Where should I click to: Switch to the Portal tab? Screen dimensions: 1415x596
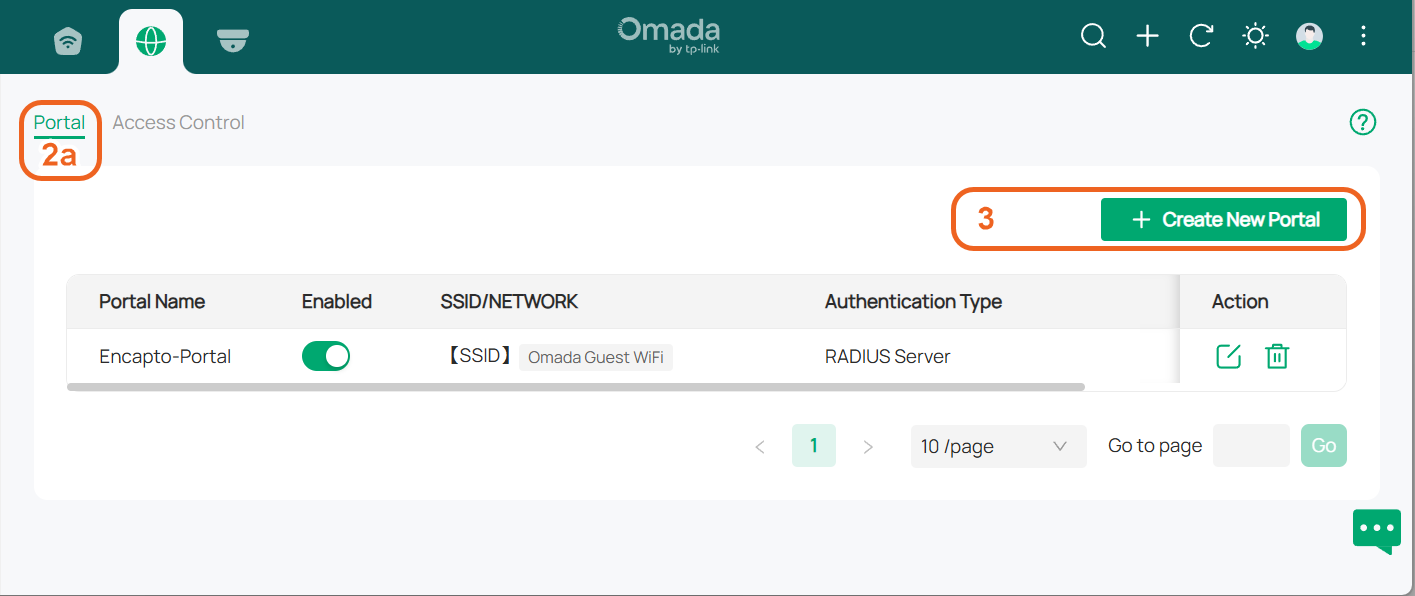click(59, 123)
